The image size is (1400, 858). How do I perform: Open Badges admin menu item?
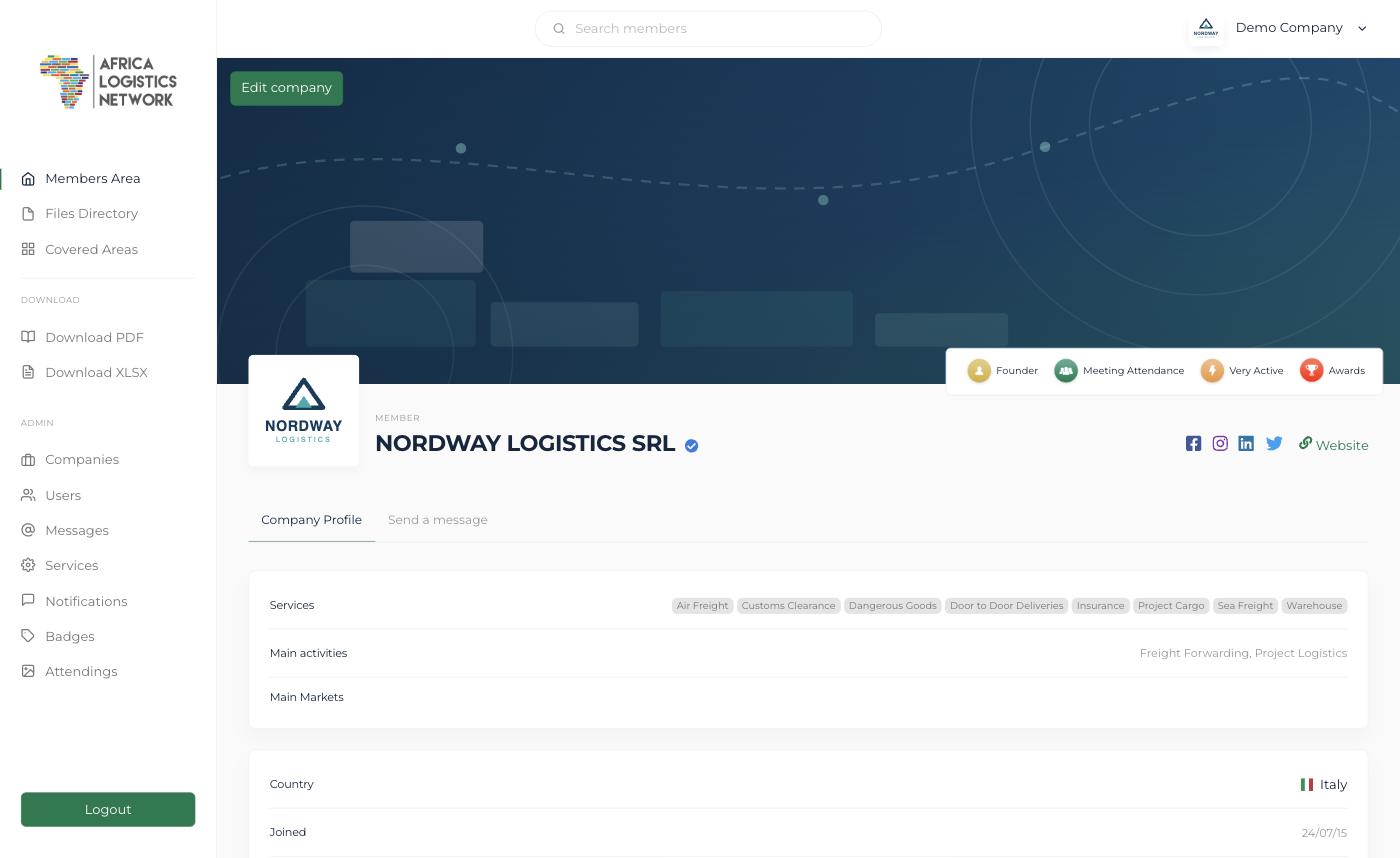(69, 636)
